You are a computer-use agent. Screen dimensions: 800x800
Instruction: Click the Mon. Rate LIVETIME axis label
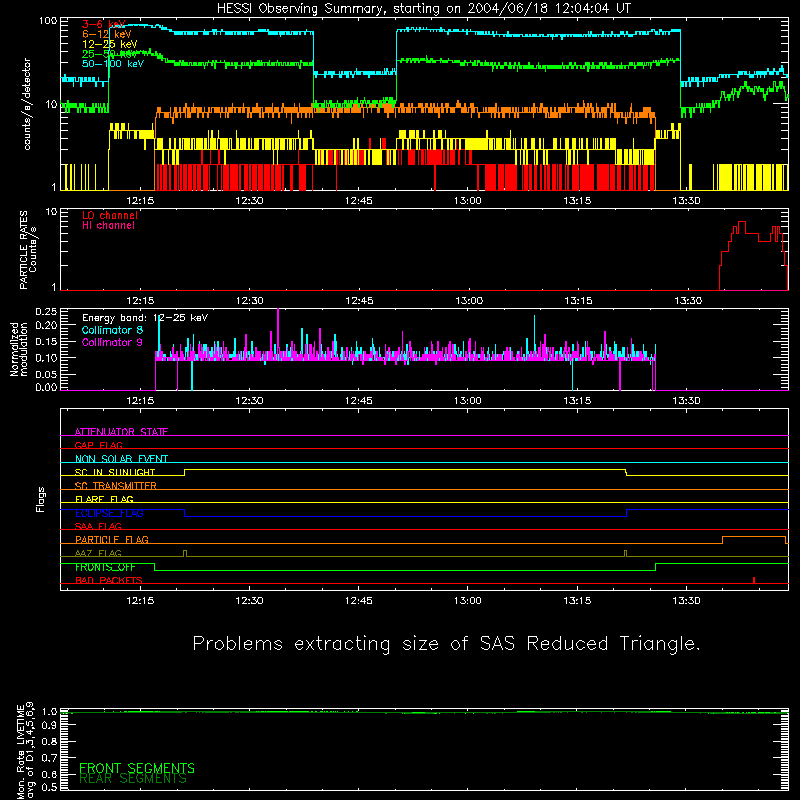pos(25,750)
